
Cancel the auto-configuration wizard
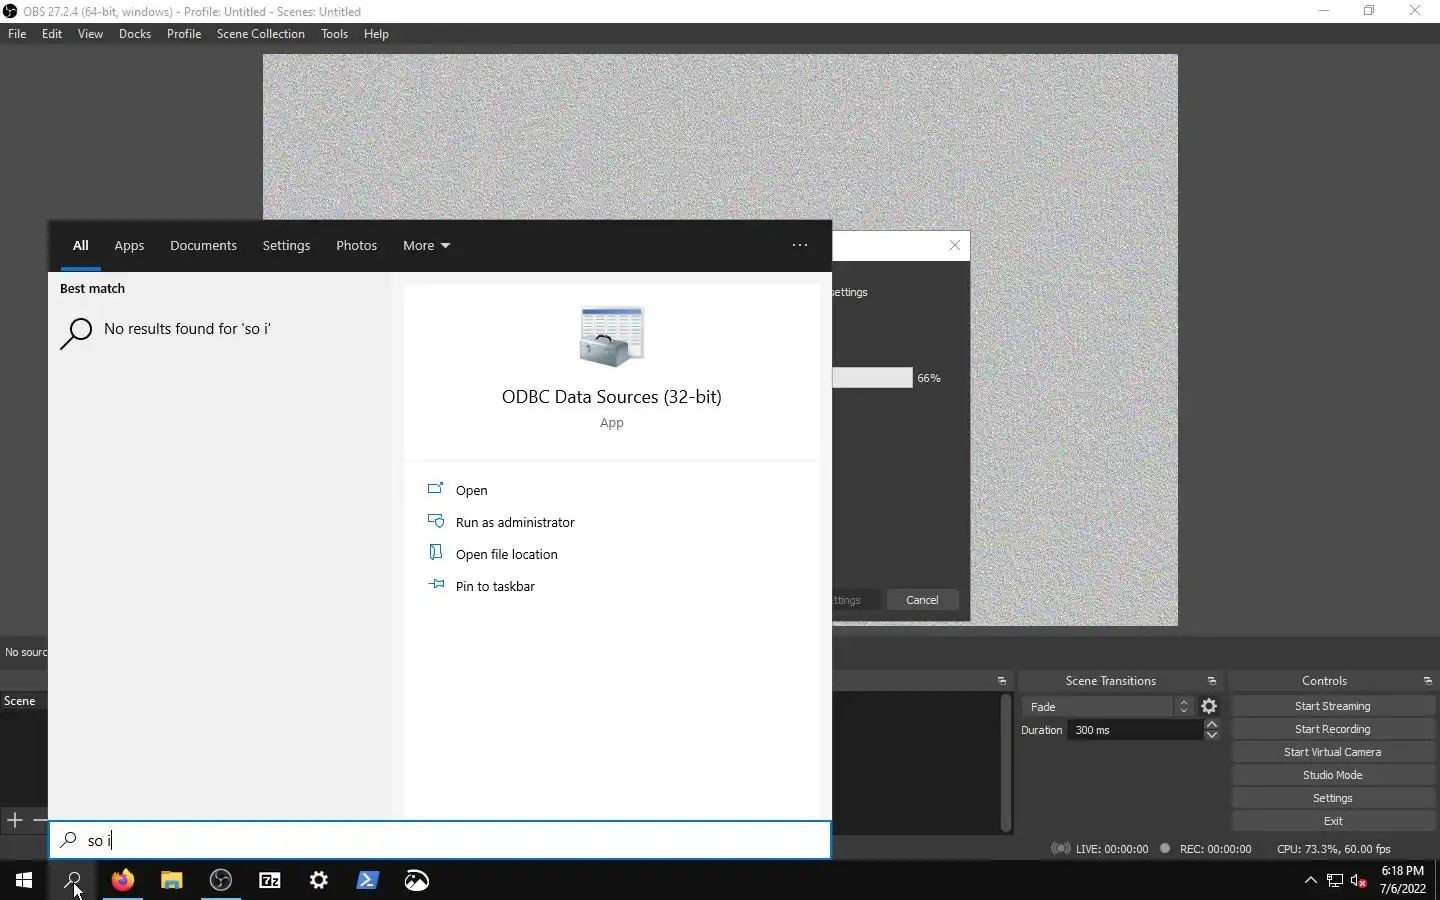point(922,600)
